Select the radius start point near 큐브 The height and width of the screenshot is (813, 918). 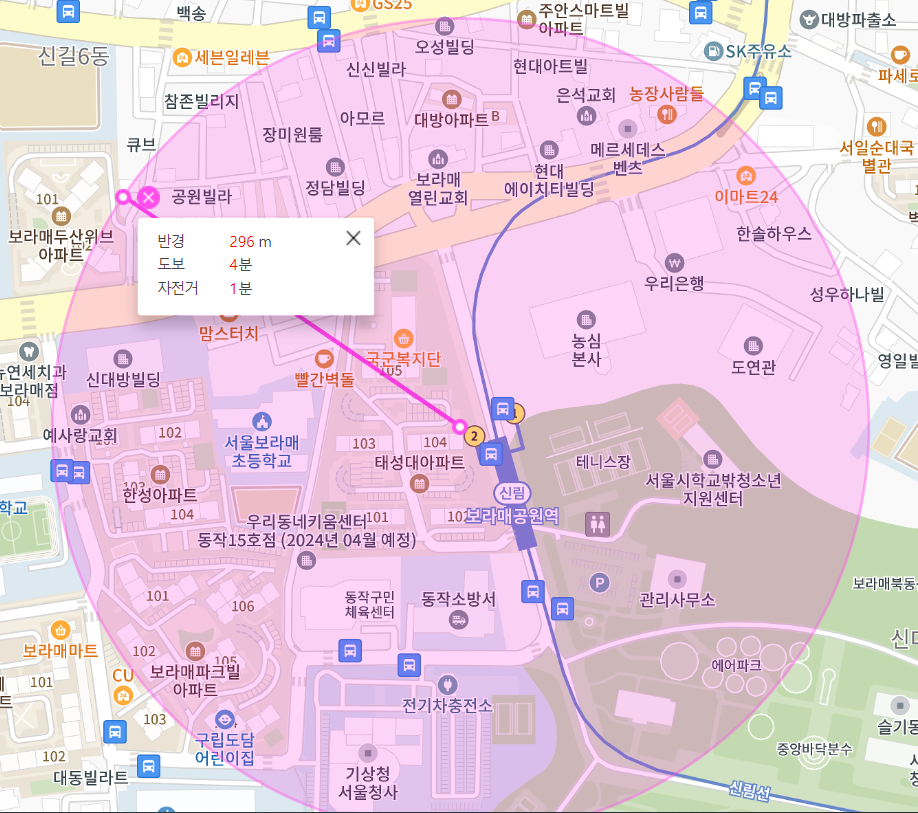123,197
